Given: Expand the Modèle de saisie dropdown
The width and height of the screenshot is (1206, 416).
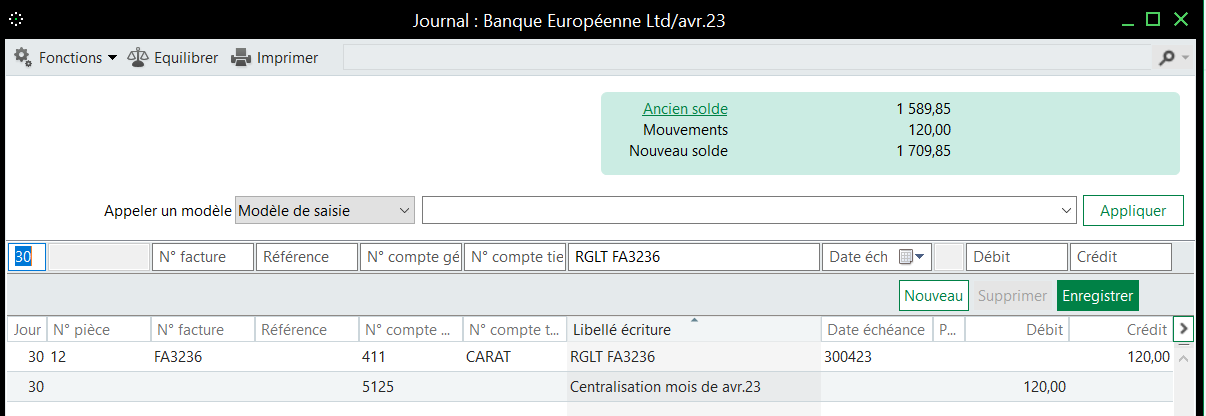Looking at the screenshot, I should 404,211.
